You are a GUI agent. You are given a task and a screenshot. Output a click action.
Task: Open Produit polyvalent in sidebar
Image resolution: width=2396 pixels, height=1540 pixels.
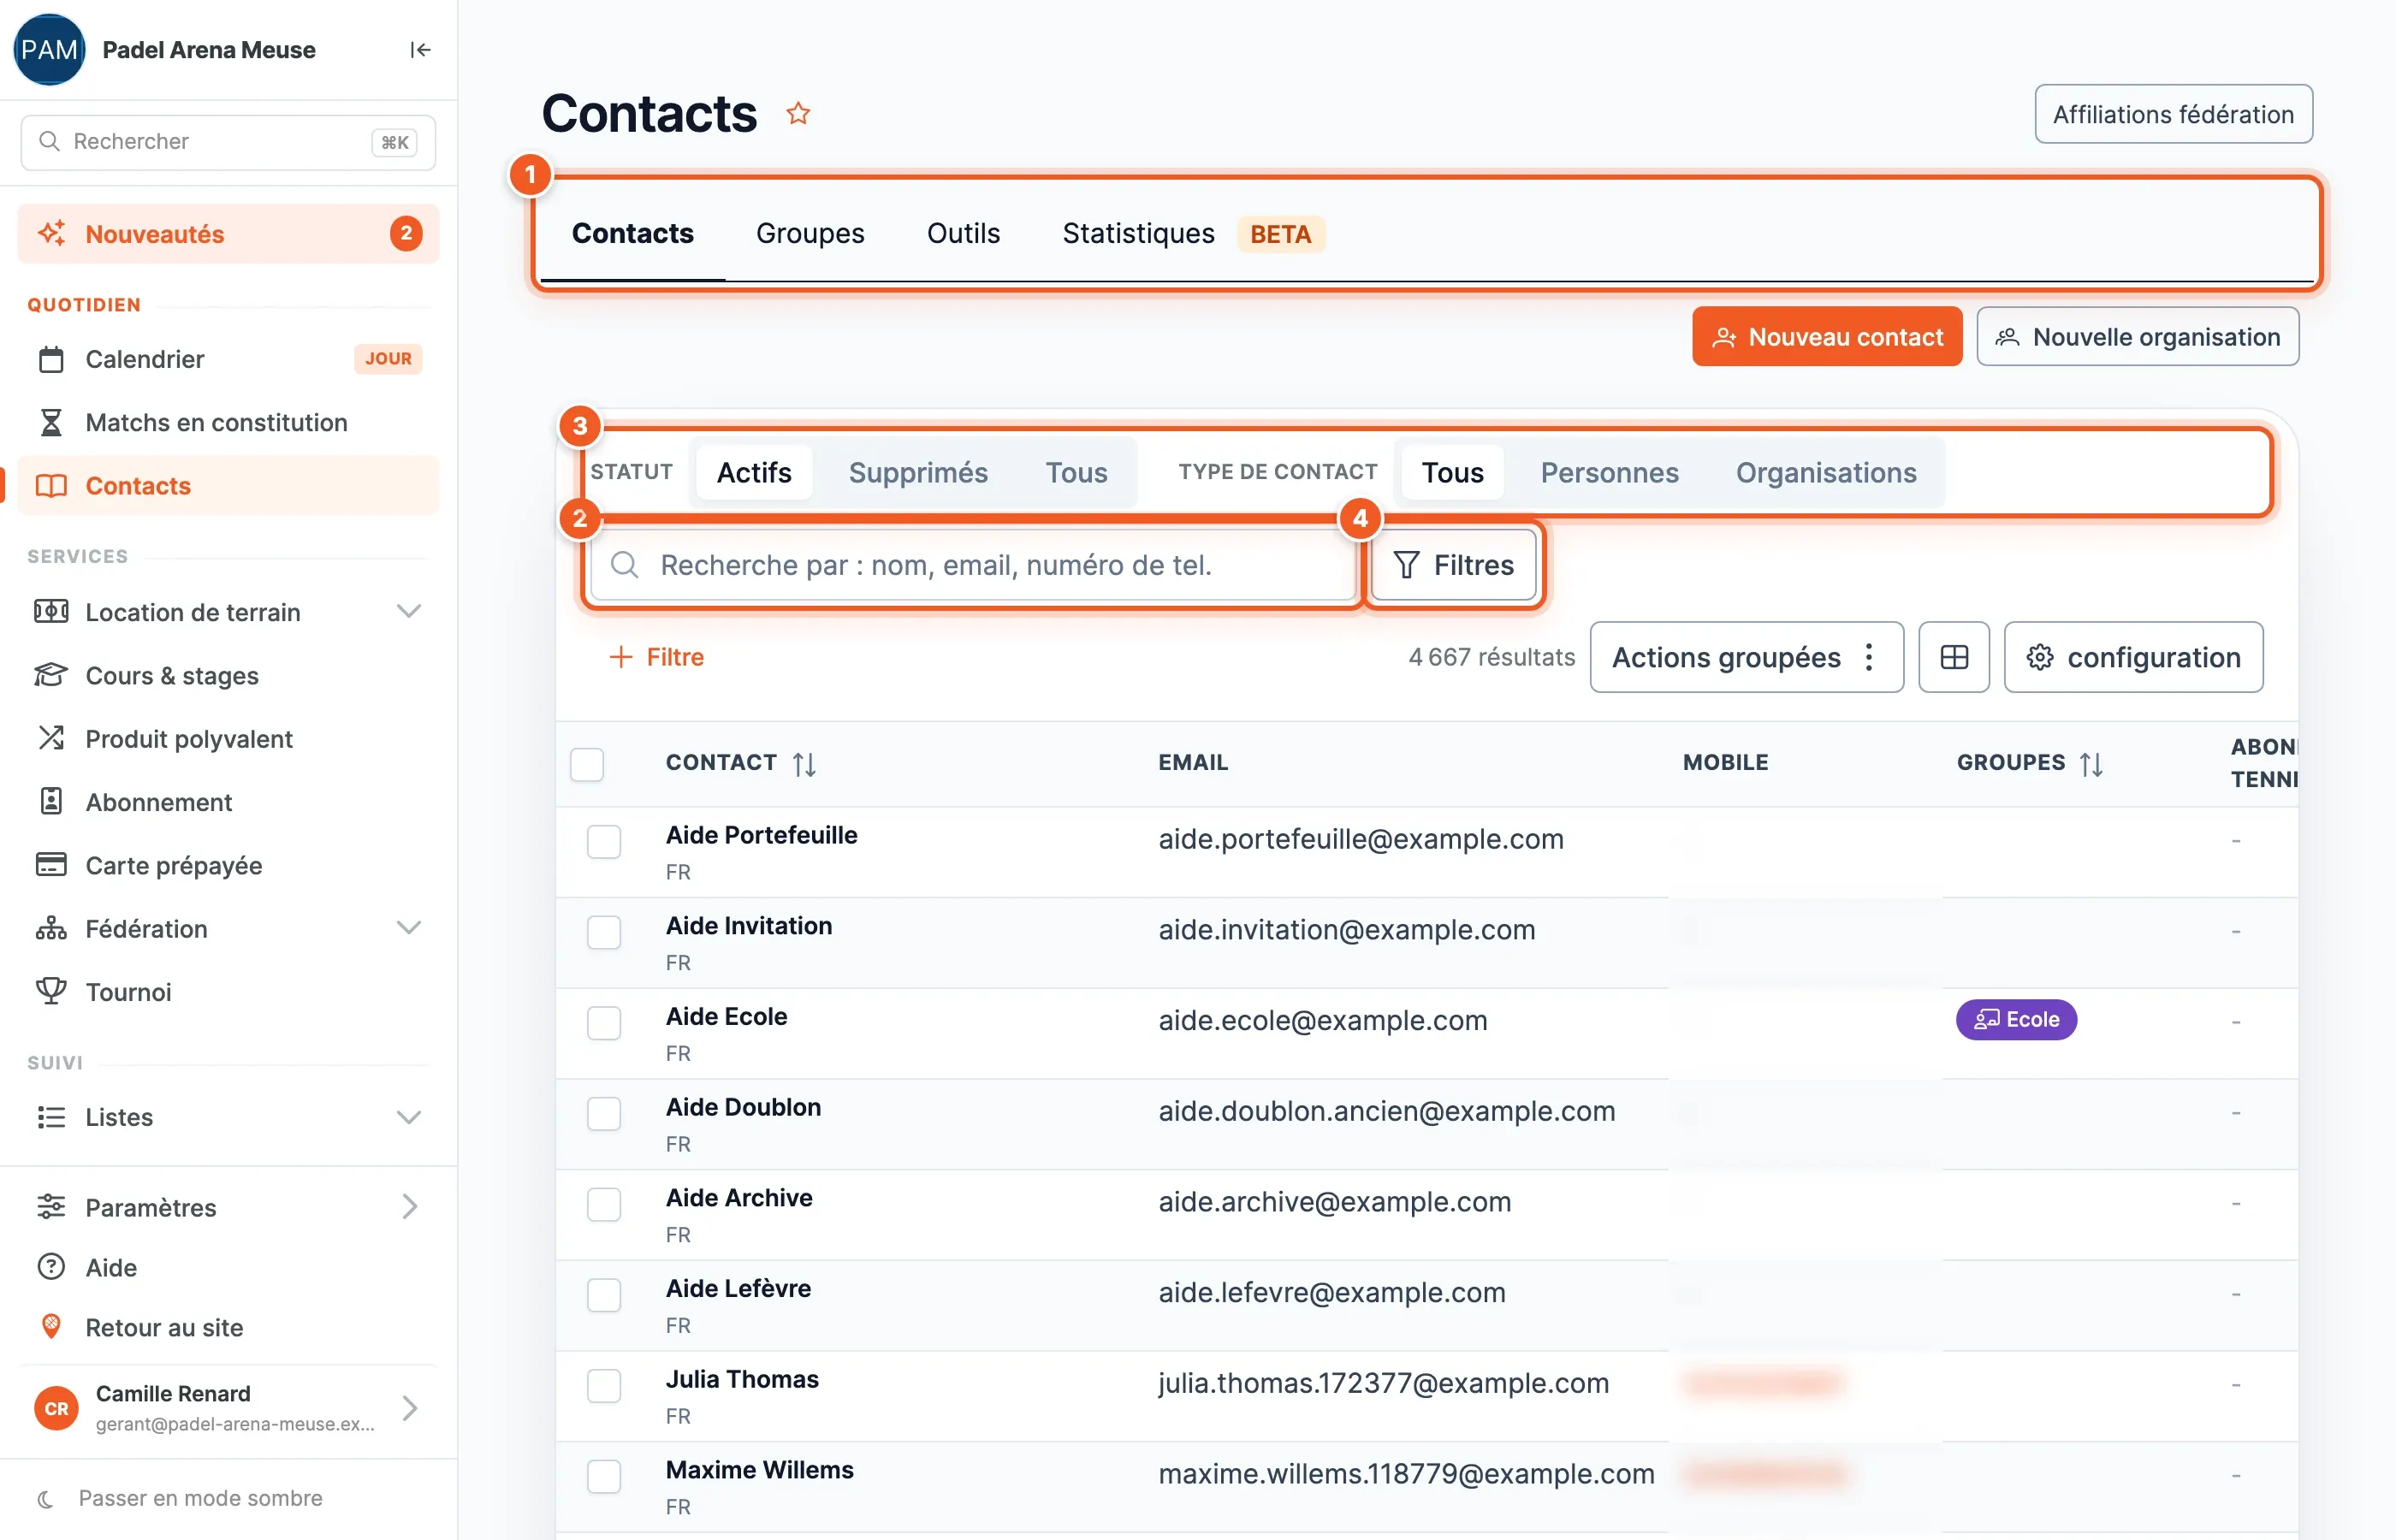(228, 739)
